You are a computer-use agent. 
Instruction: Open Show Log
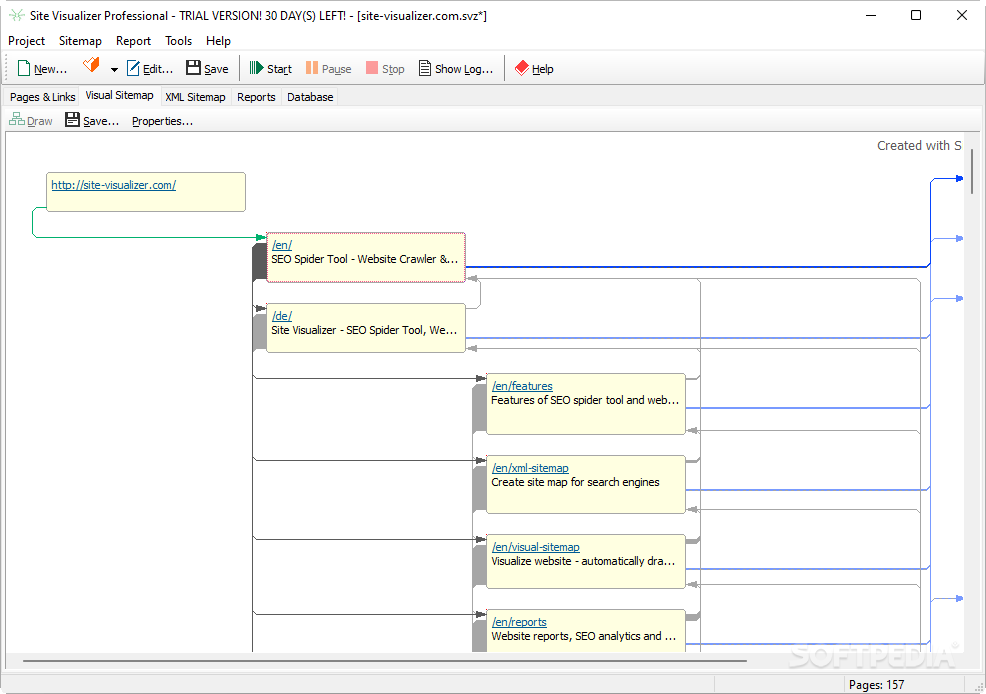pos(456,69)
